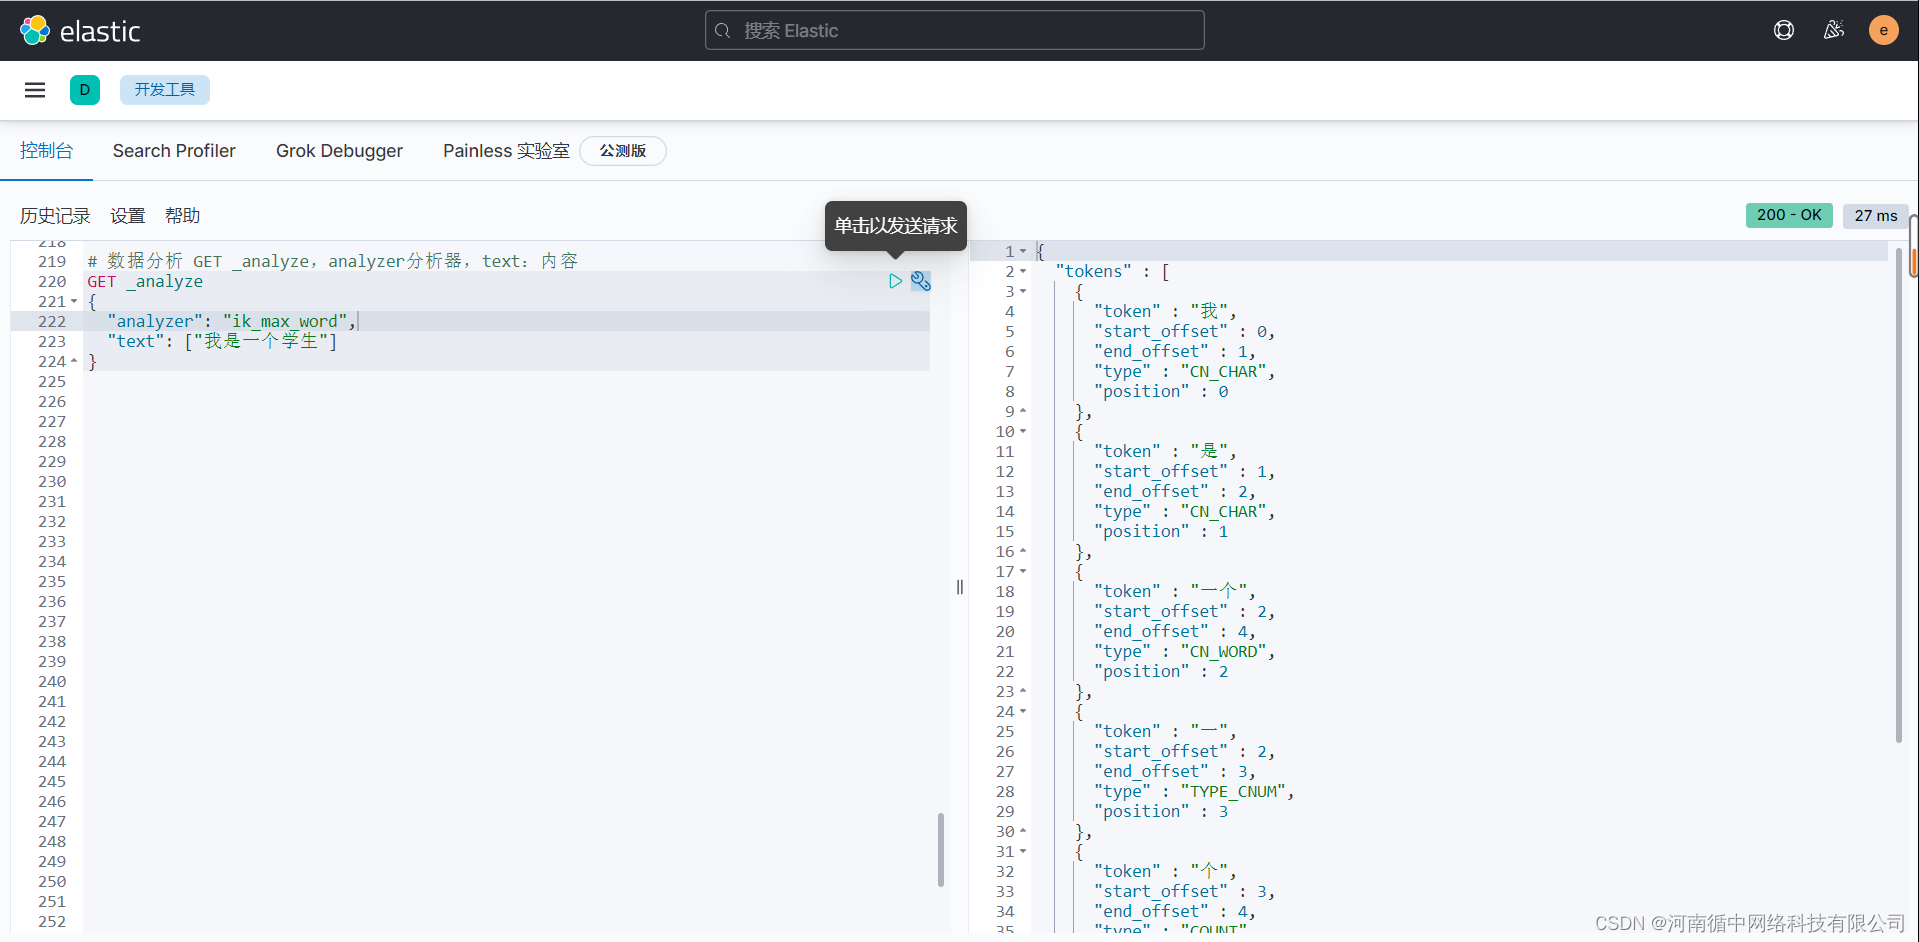The image size is (1919, 942).
Task: Focus the 搜索 Elastic search field
Action: [x=955, y=31]
